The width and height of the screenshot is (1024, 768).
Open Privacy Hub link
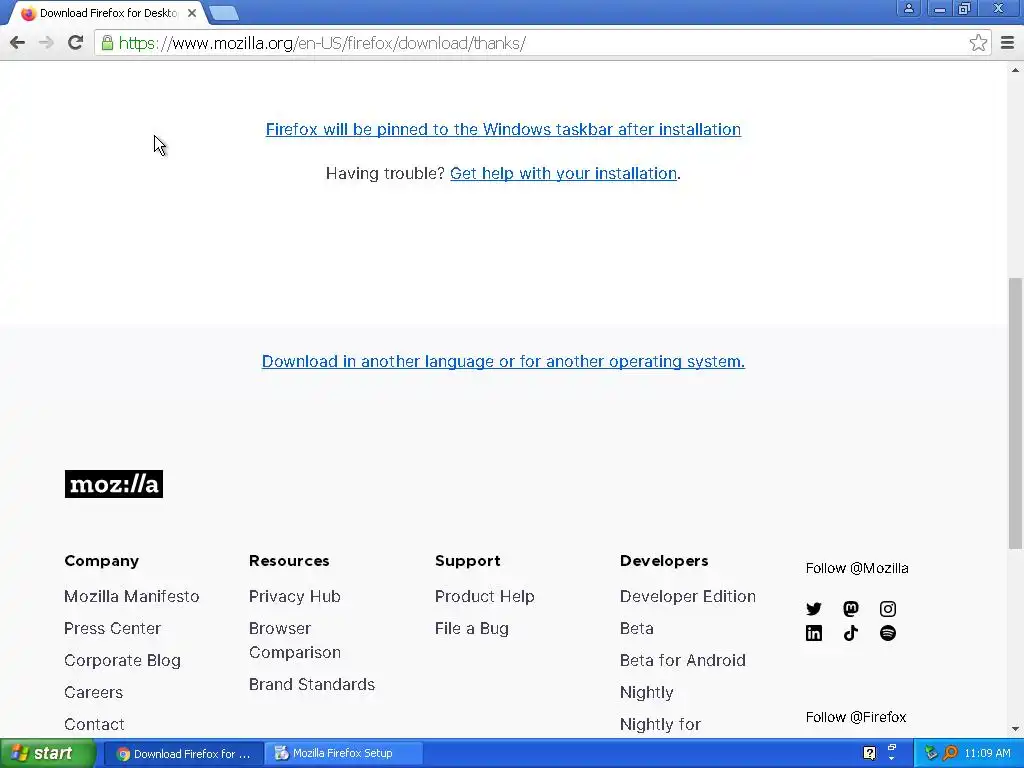tap(295, 596)
